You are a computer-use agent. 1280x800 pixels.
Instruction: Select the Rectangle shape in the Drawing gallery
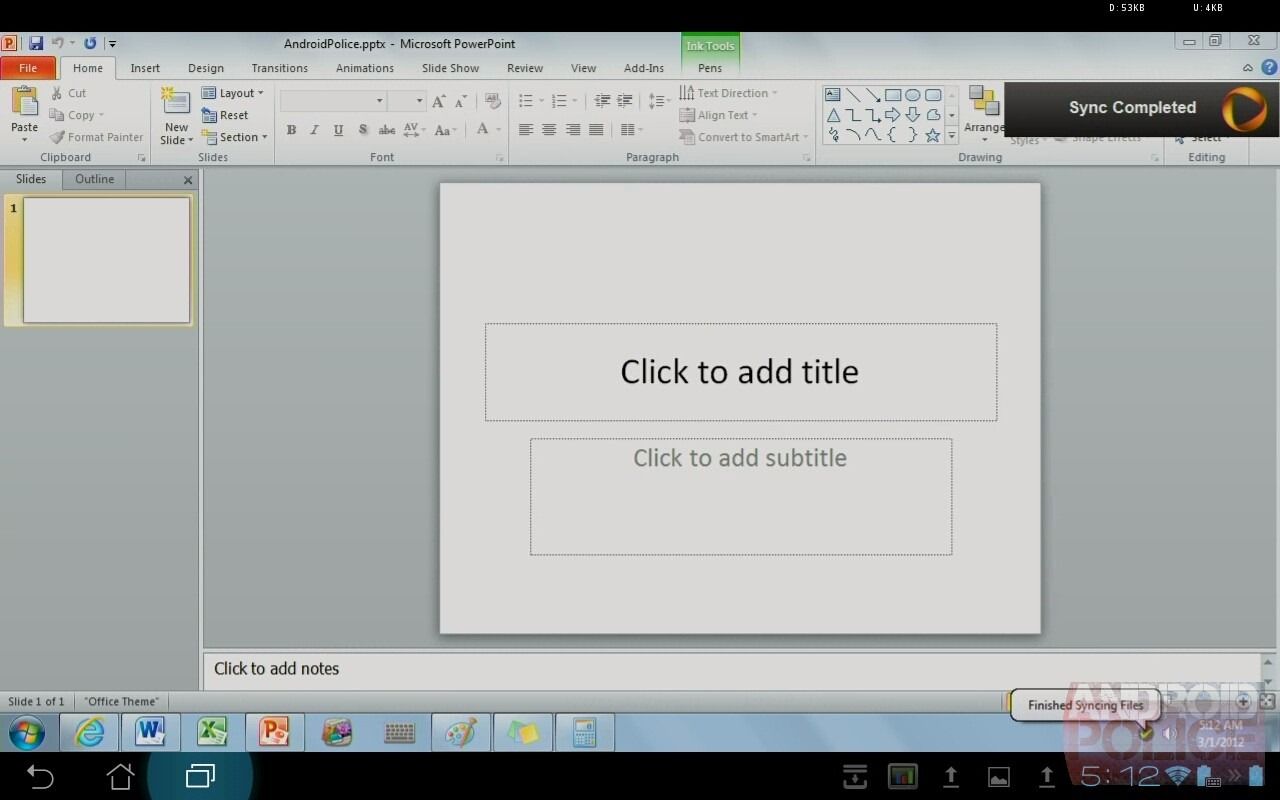coord(893,93)
